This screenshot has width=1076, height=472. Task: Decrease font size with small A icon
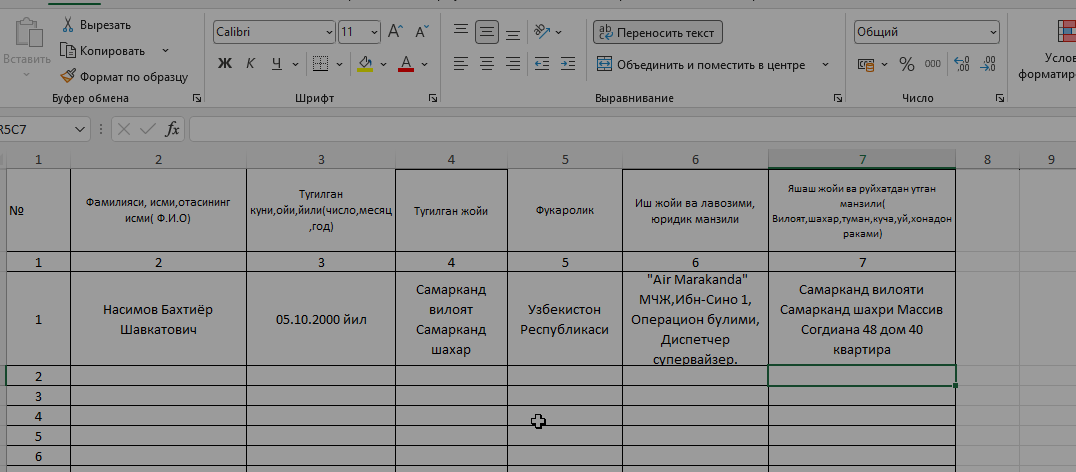[421, 32]
